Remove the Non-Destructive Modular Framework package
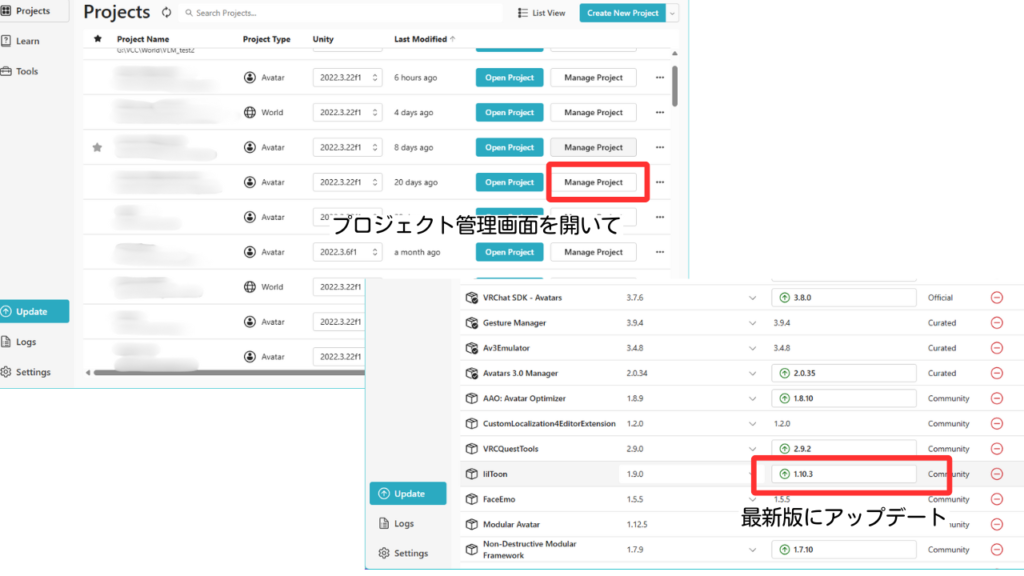The width and height of the screenshot is (1024, 576). click(x=997, y=550)
